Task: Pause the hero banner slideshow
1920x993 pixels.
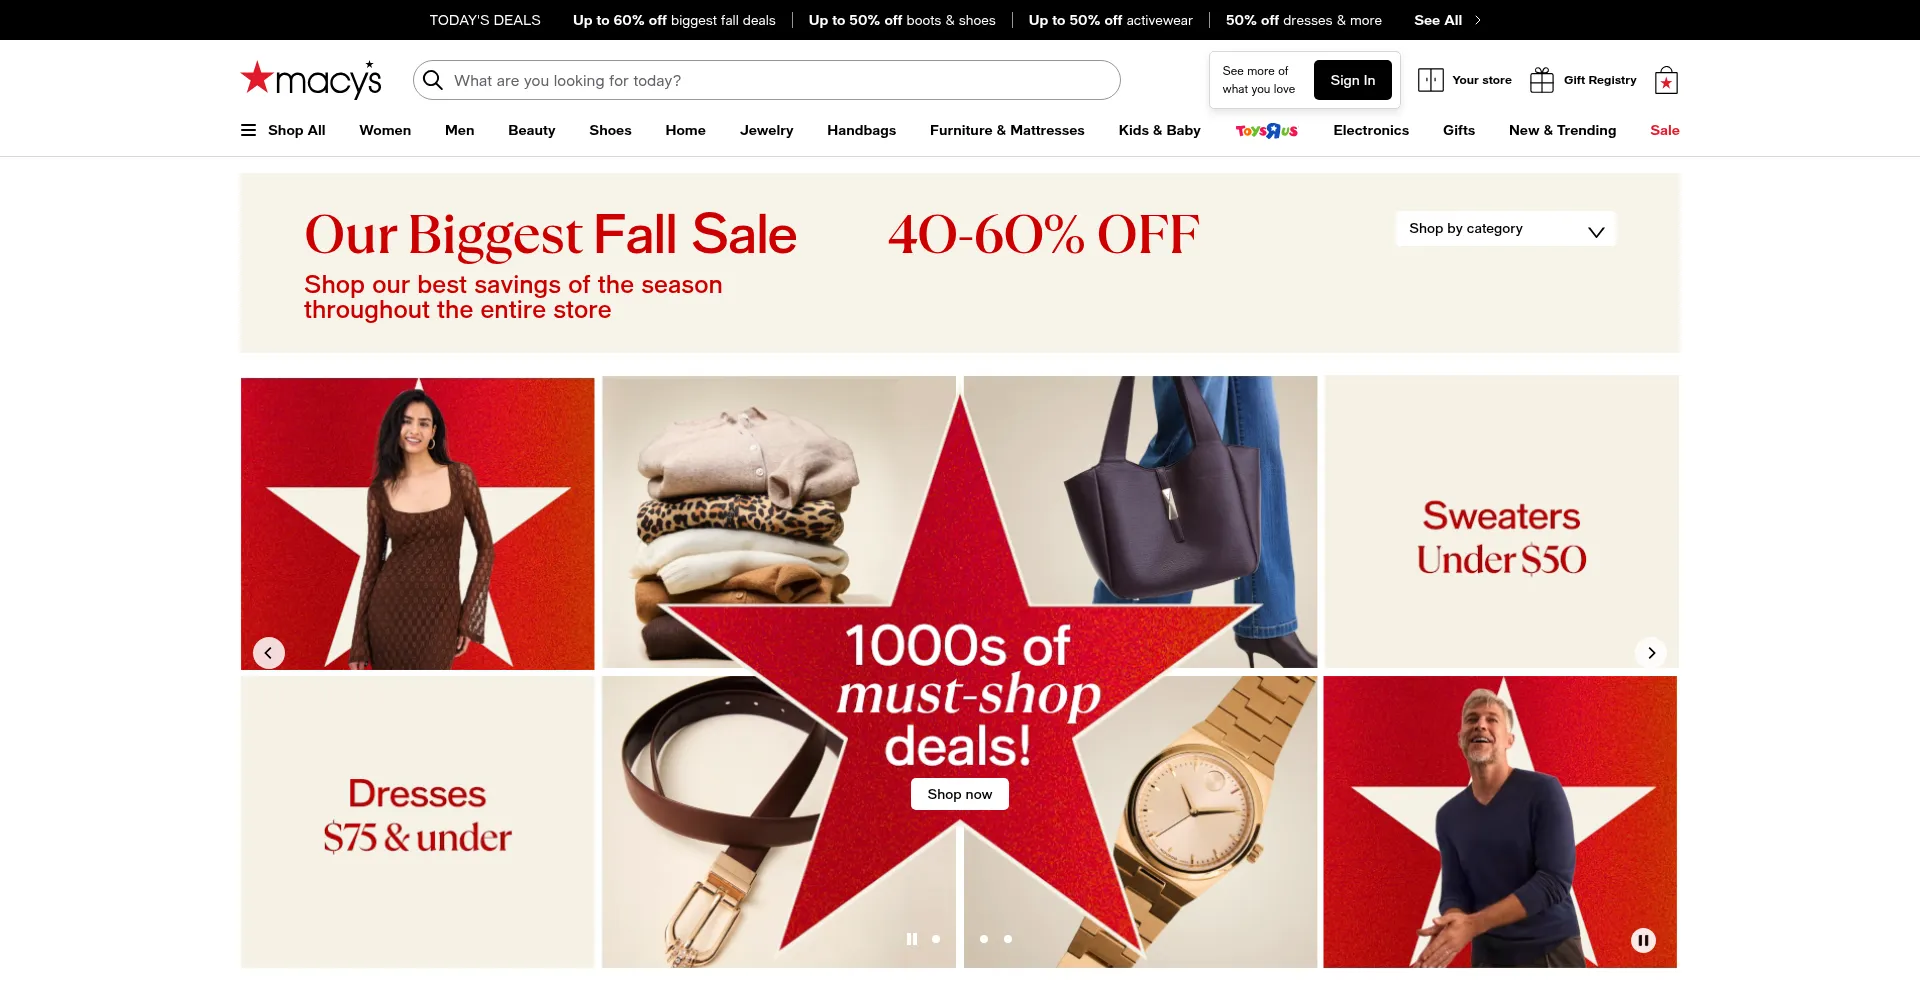Action: (x=912, y=939)
